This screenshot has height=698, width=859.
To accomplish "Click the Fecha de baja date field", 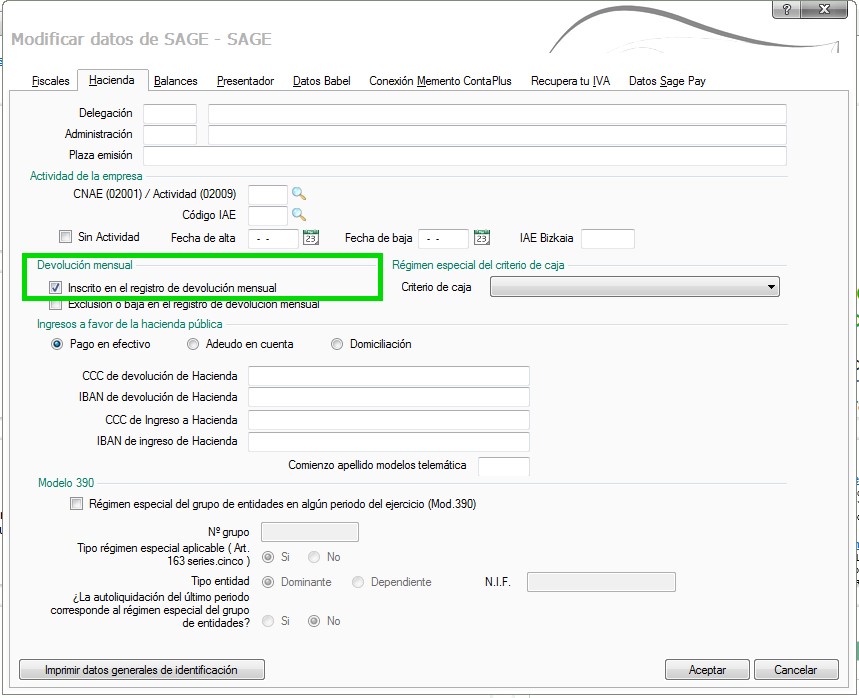I will 444,238.
